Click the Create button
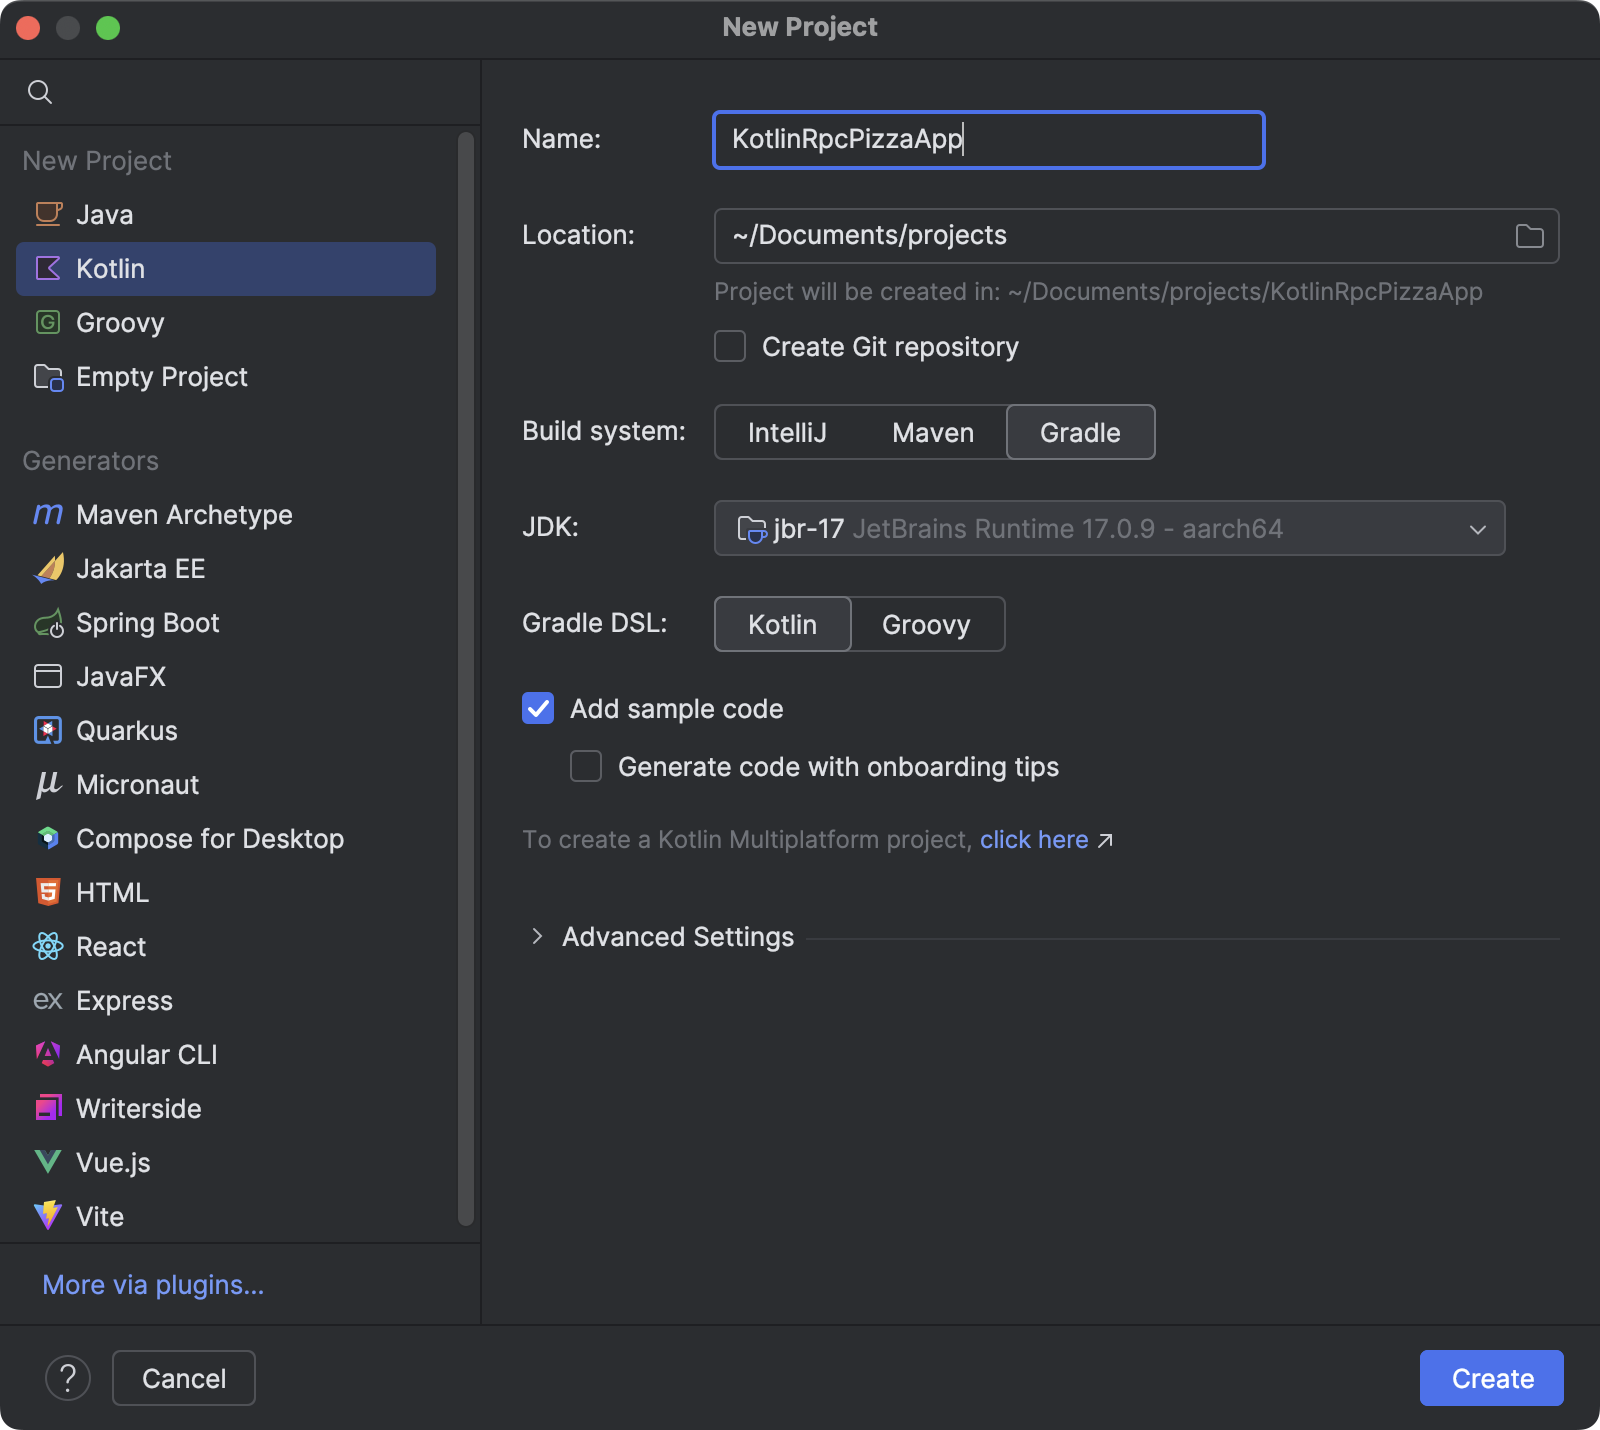Viewport: 1600px width, 1430px height. (x=1491, y=1377)
